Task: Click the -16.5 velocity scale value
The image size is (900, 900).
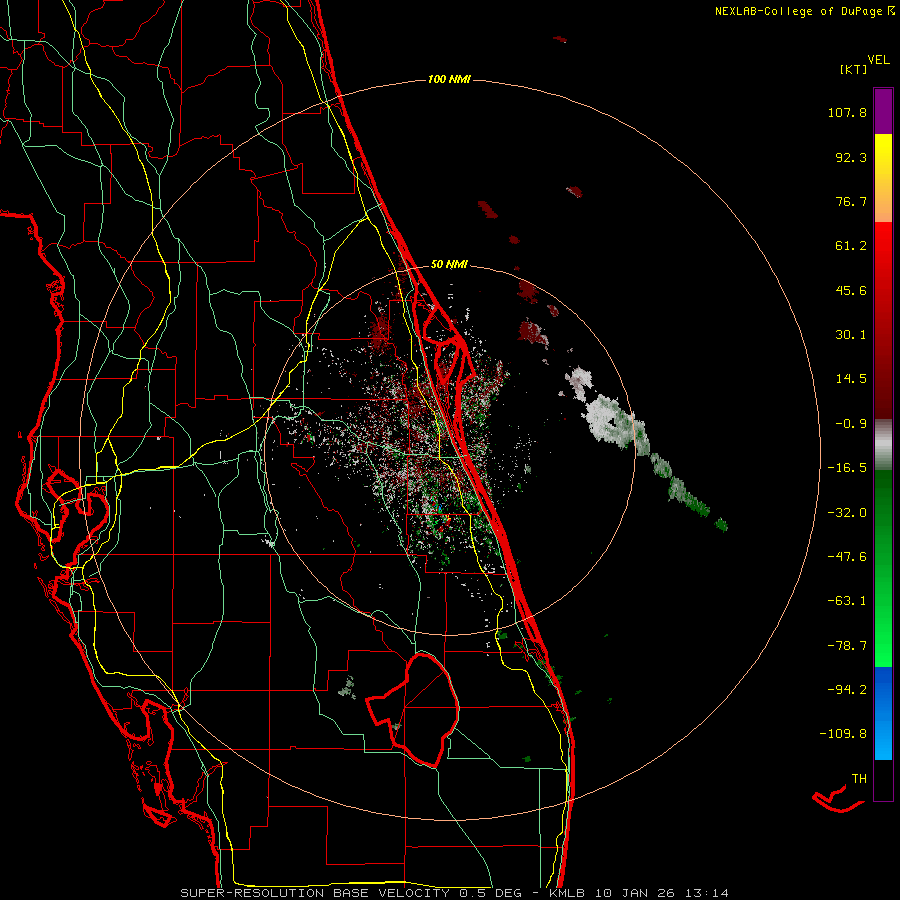Action: coord(847,468)
